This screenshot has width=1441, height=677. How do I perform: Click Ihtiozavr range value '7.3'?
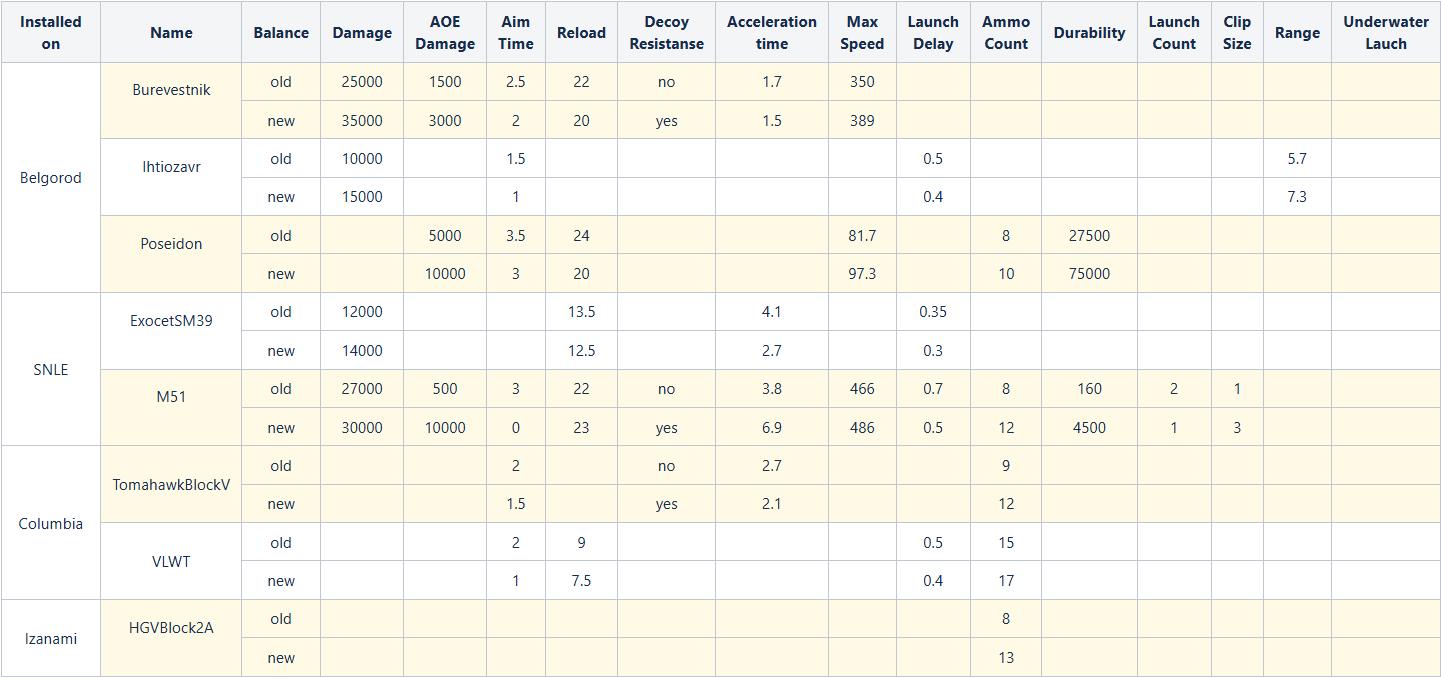(1297, 197)
